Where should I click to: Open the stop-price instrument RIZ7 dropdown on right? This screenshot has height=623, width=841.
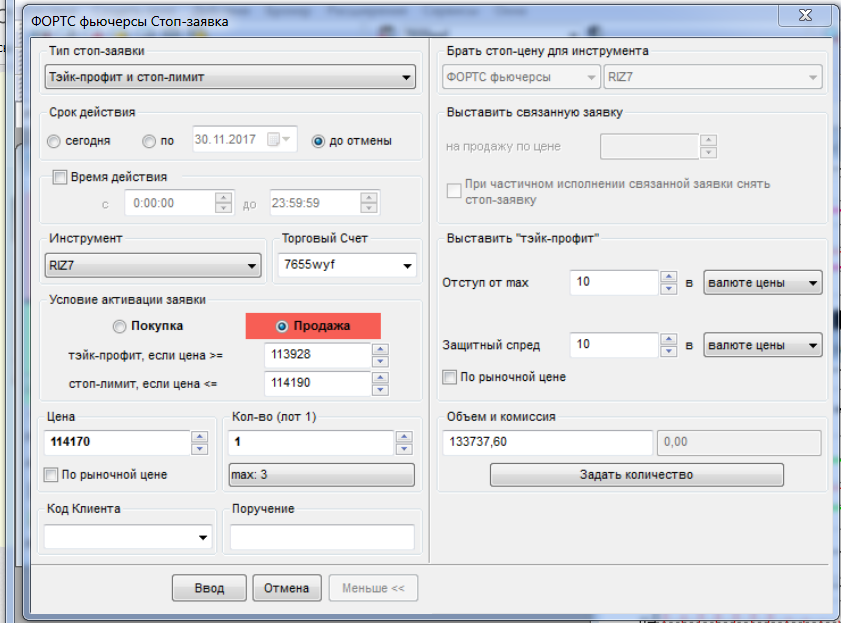713,77
